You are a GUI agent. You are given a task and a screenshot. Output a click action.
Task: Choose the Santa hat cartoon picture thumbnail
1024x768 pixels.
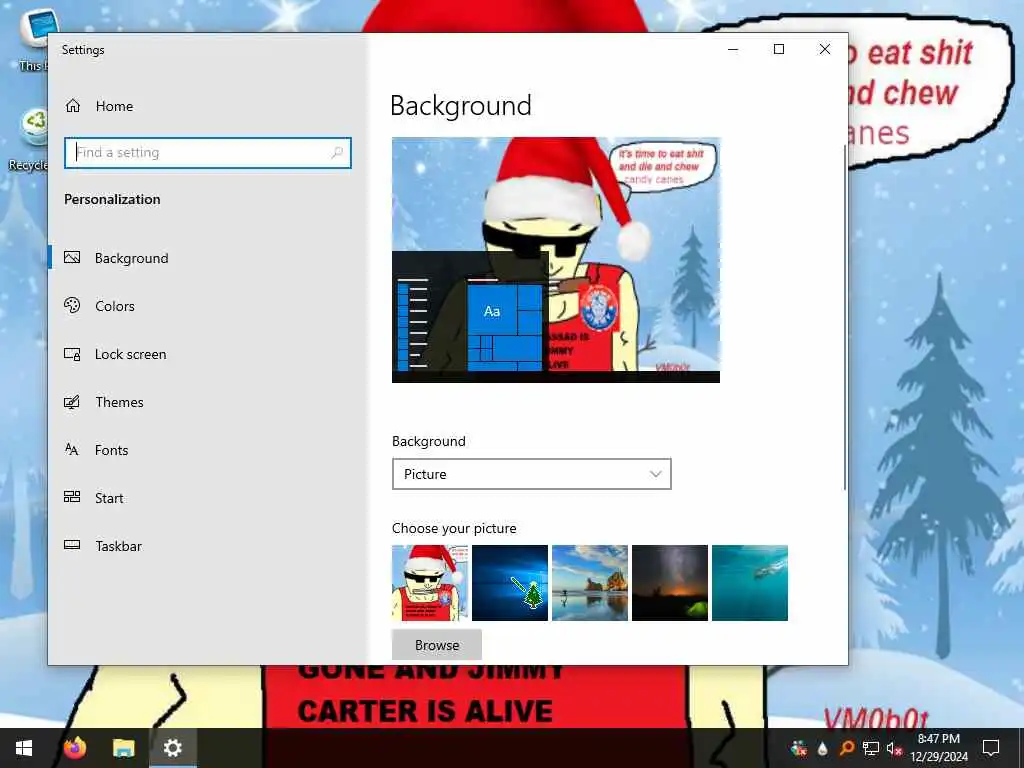tap(430, 583)
